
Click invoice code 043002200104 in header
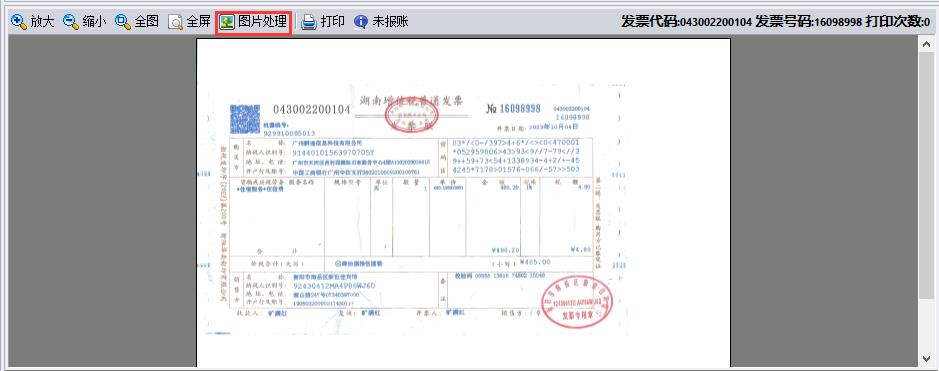[x=716, y=22]
